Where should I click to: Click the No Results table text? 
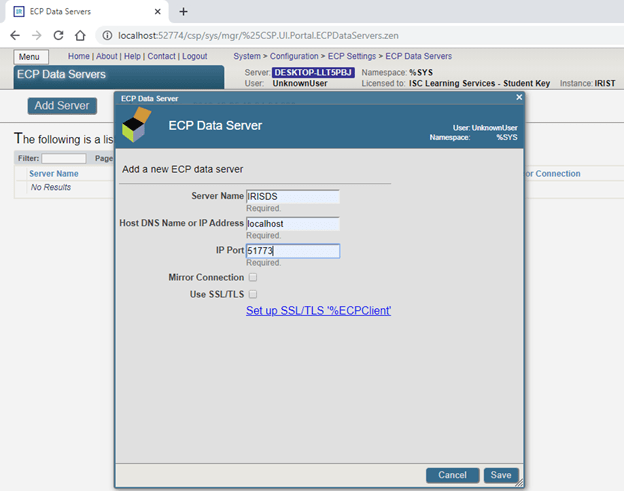[51, 187]
